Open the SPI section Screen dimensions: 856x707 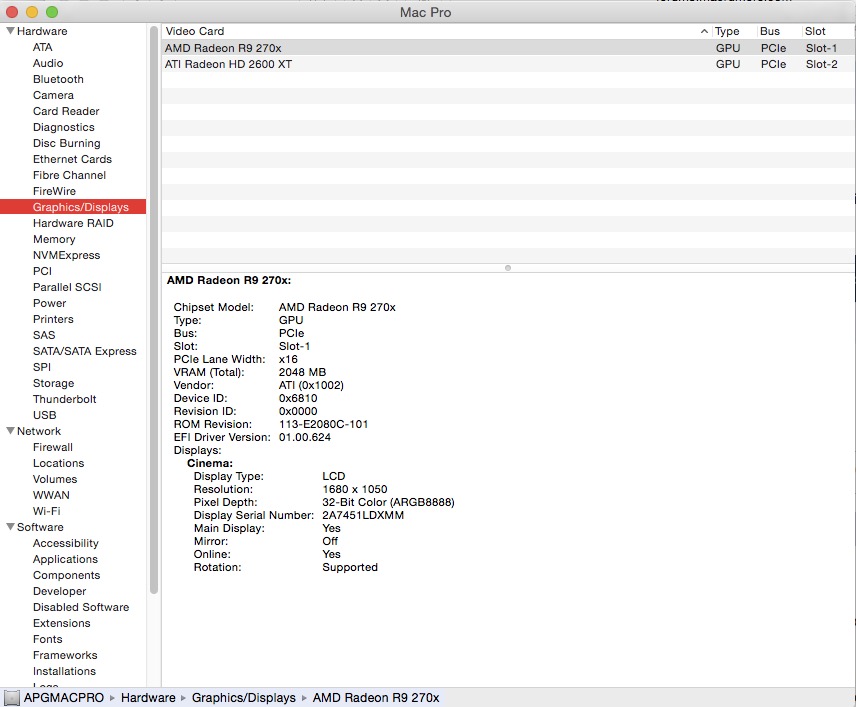(41, 367)
